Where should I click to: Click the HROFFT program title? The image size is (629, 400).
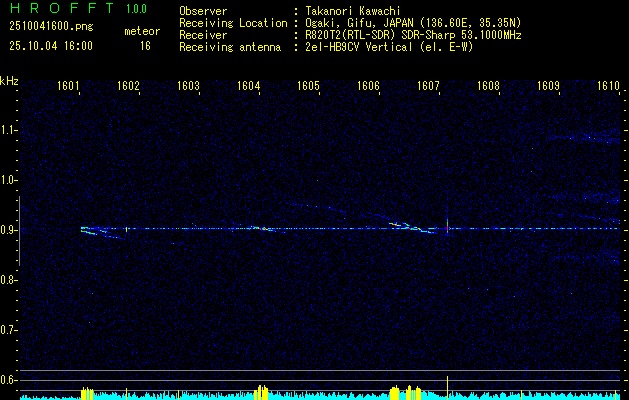(x=62, y=8)
